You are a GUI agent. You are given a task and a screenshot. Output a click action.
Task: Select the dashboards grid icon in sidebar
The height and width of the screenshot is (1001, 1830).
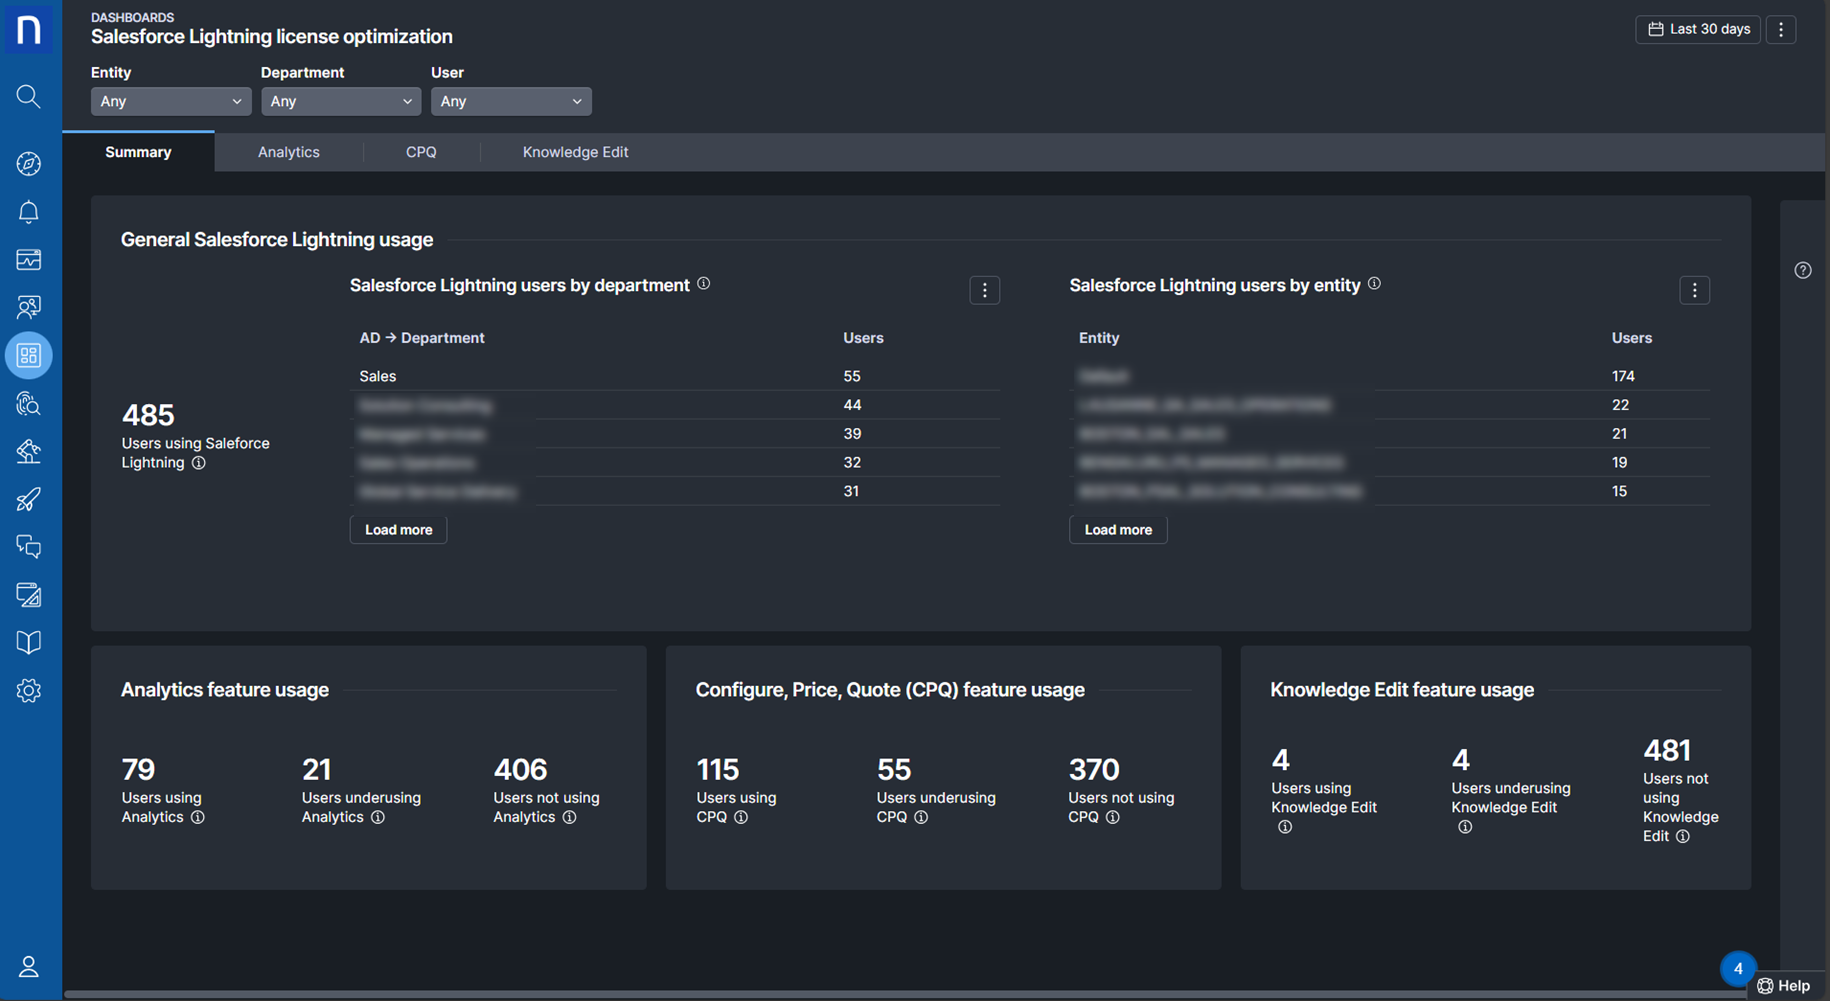(29, 355)
